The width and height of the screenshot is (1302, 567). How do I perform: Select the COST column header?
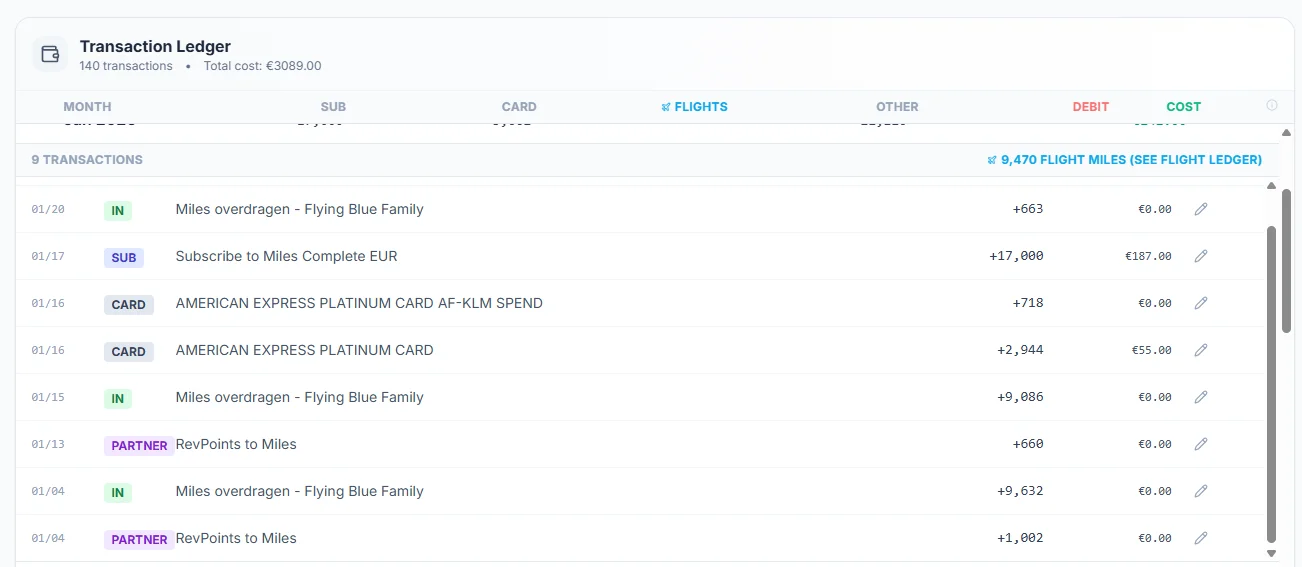pos(1184,107)
